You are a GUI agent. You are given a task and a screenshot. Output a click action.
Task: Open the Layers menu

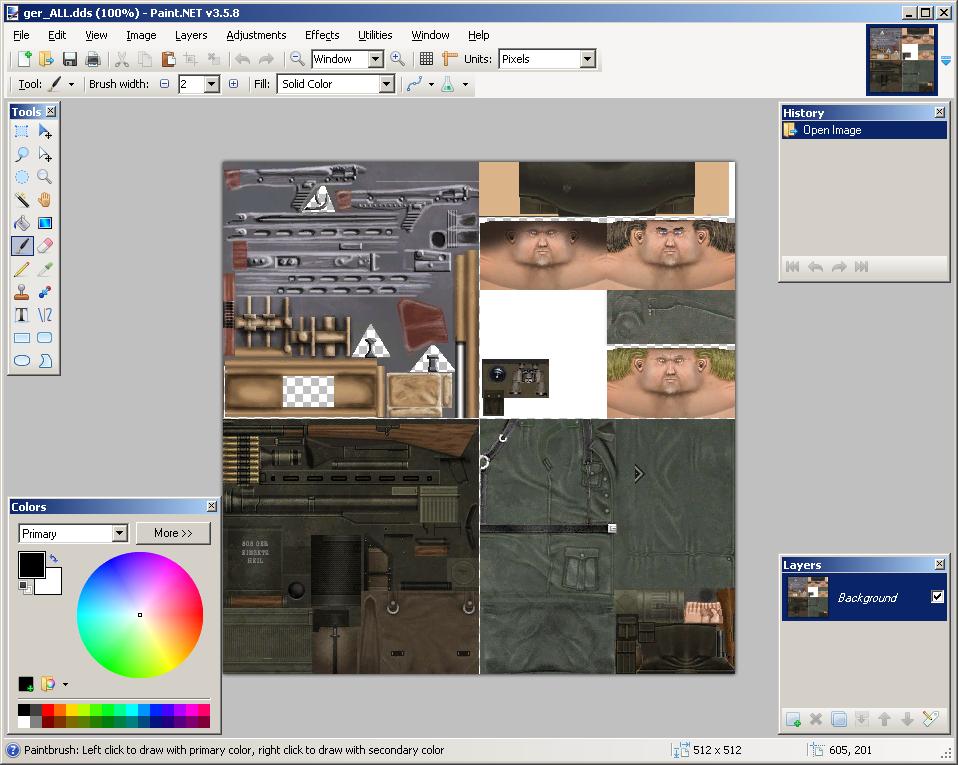191,35
